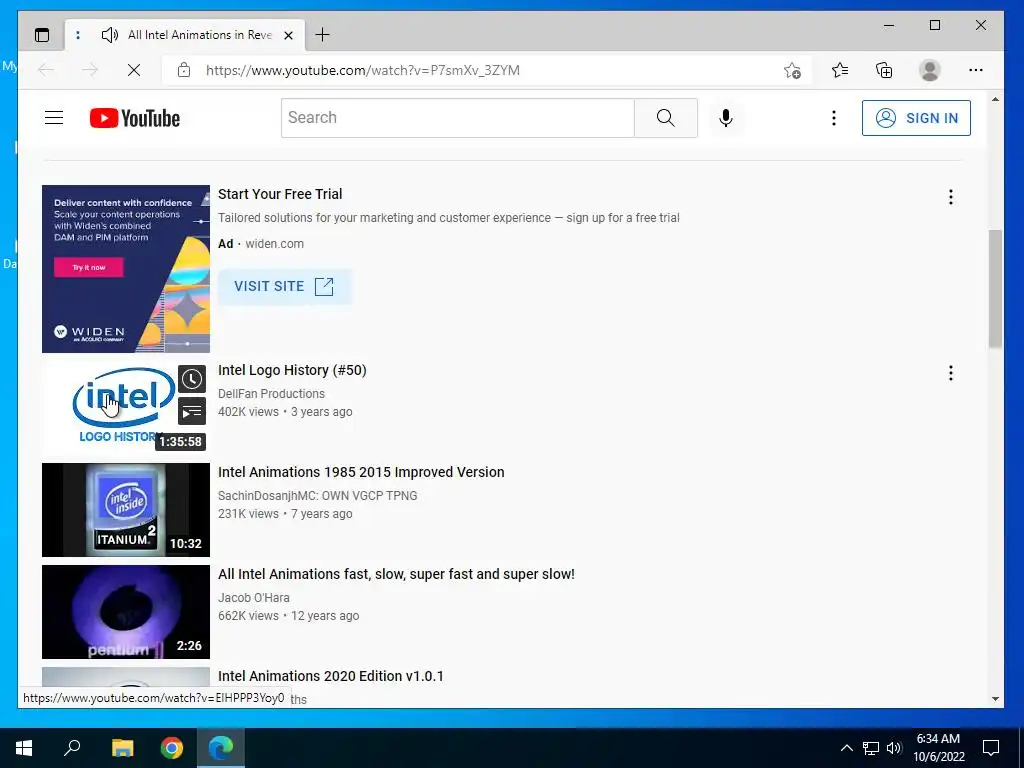Screen dimensions: 1024x768
Task: Open the YouTube hamburger guide menu
Action: point(54,118)
